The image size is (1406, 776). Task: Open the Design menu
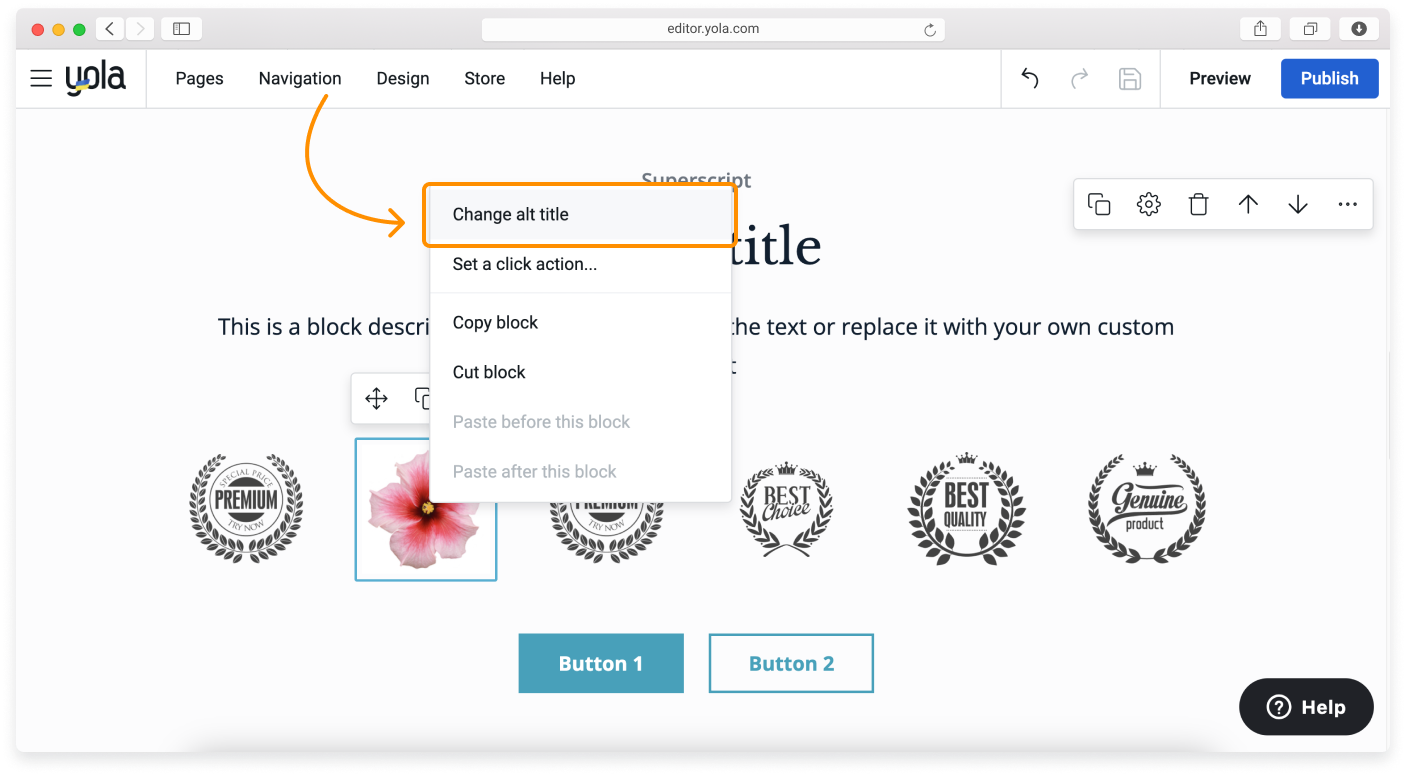[x=403, y=79]
